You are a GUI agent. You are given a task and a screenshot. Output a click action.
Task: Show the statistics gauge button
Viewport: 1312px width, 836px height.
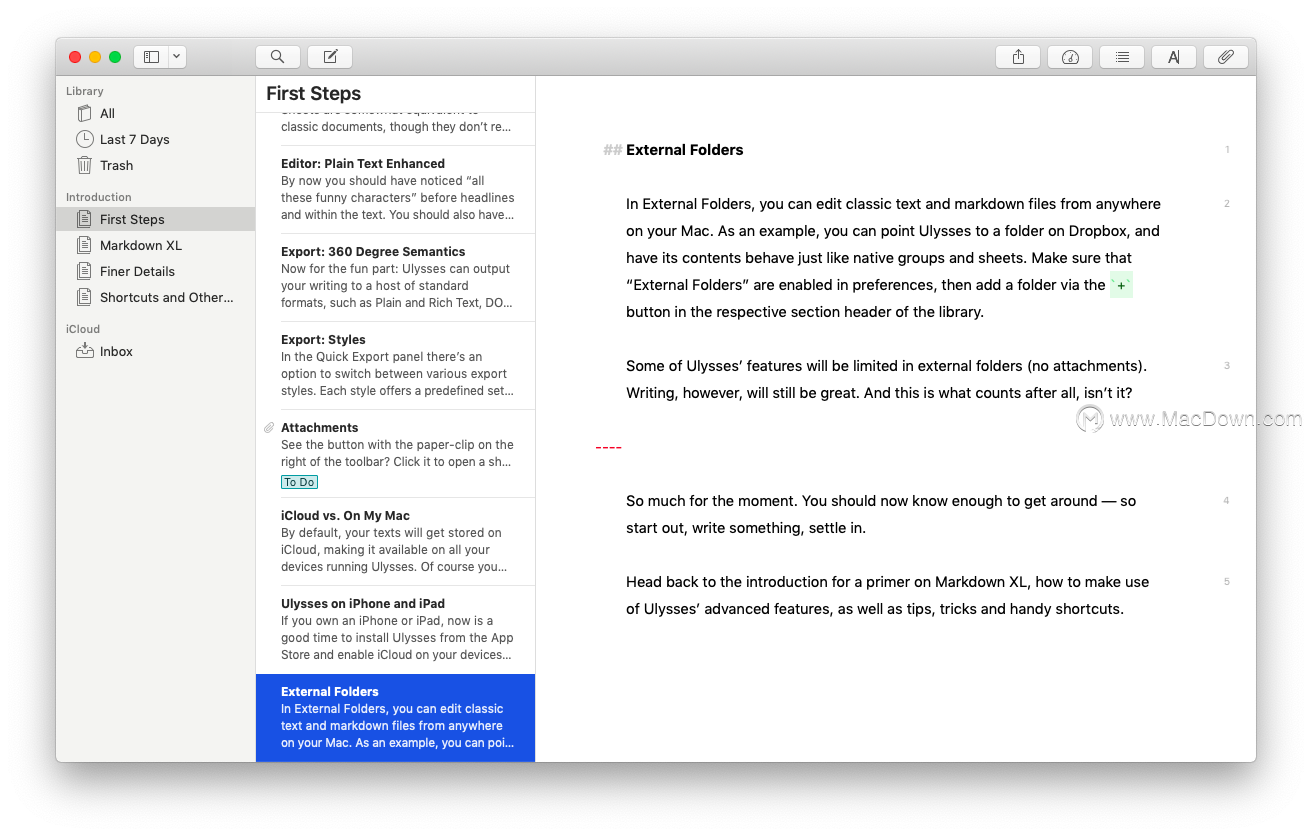pyautogui.click(x=1070, y=57)
